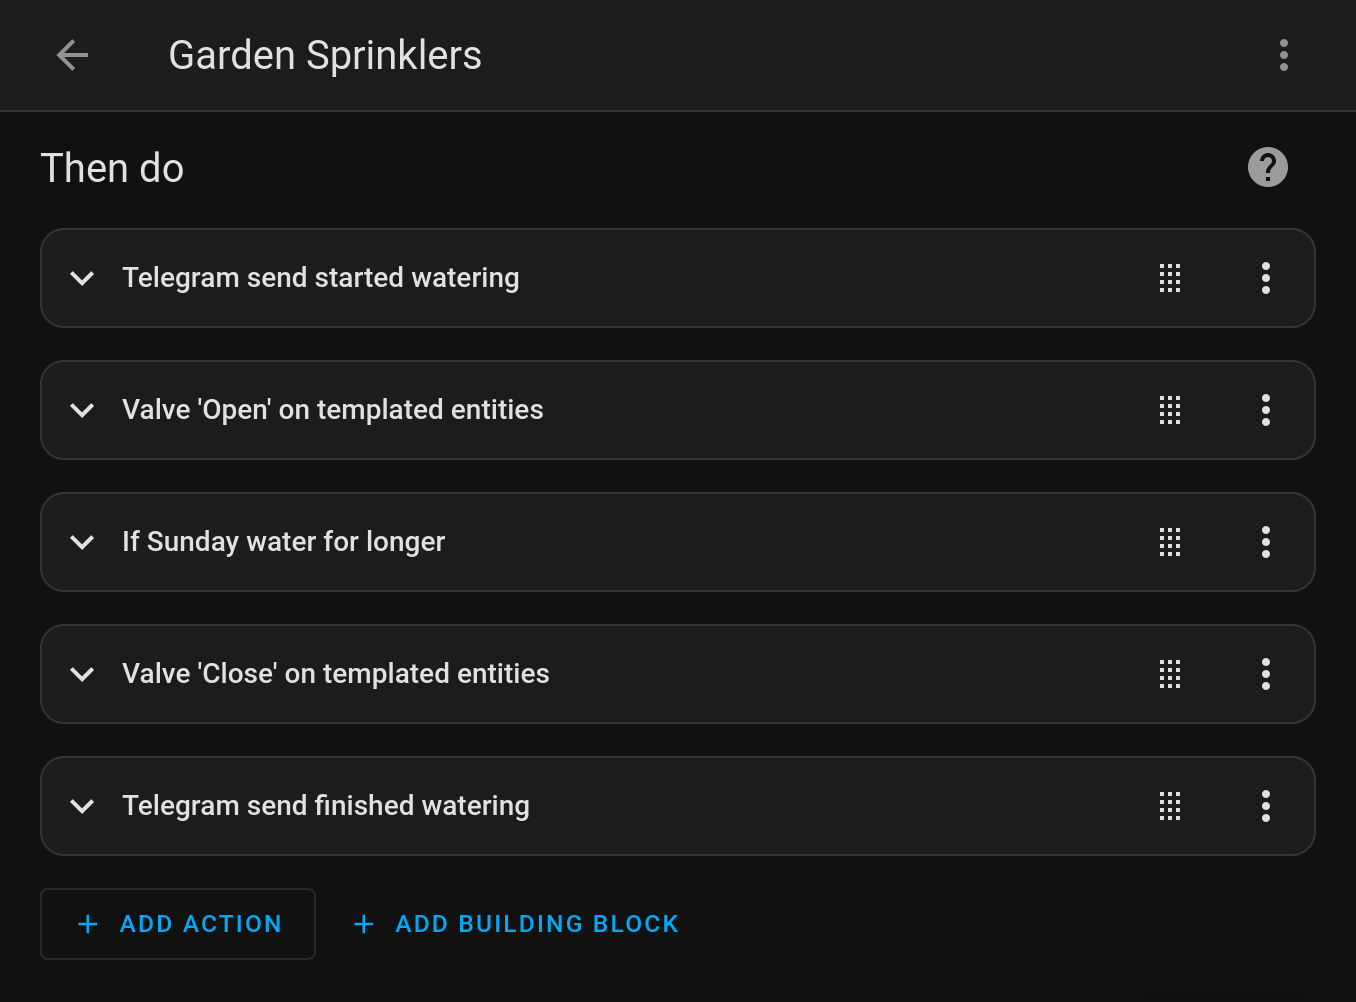Viewport: 1356px width, 1002px height.
Task: Grab drag handle for If Sunday water for longer
Action: (1170, 542)
